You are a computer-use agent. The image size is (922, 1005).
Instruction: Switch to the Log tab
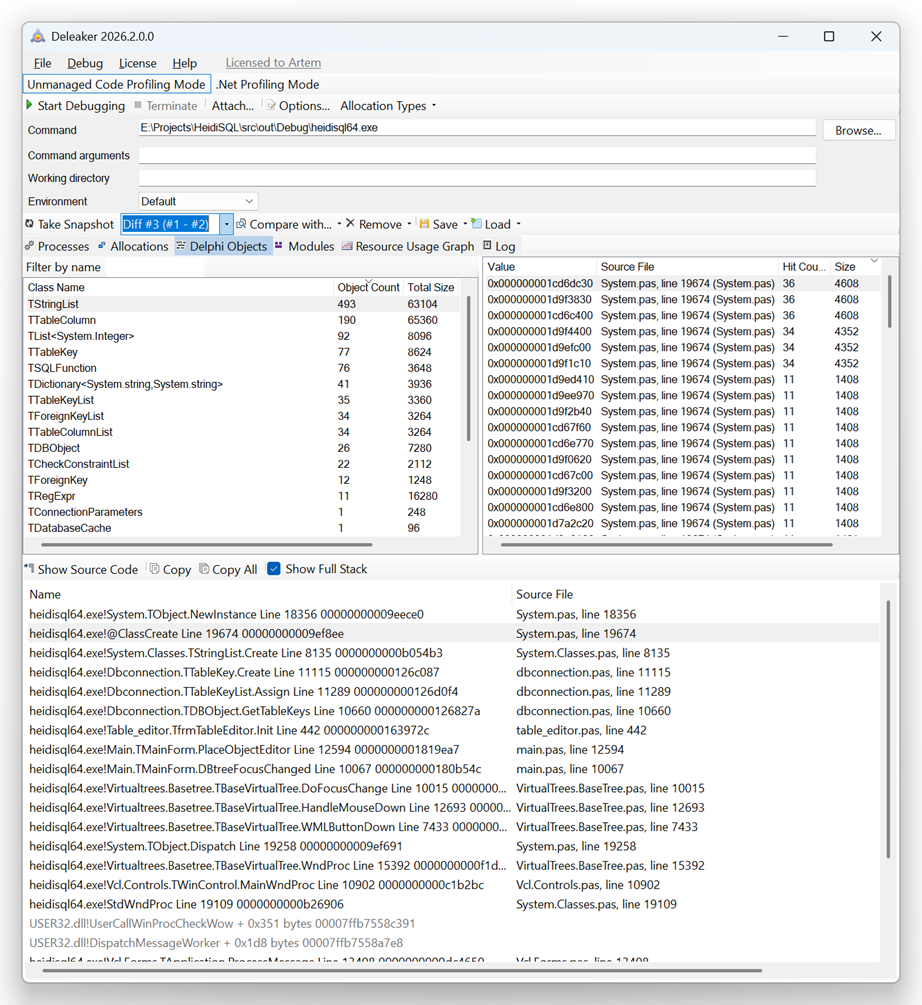(x=499, y=246)
